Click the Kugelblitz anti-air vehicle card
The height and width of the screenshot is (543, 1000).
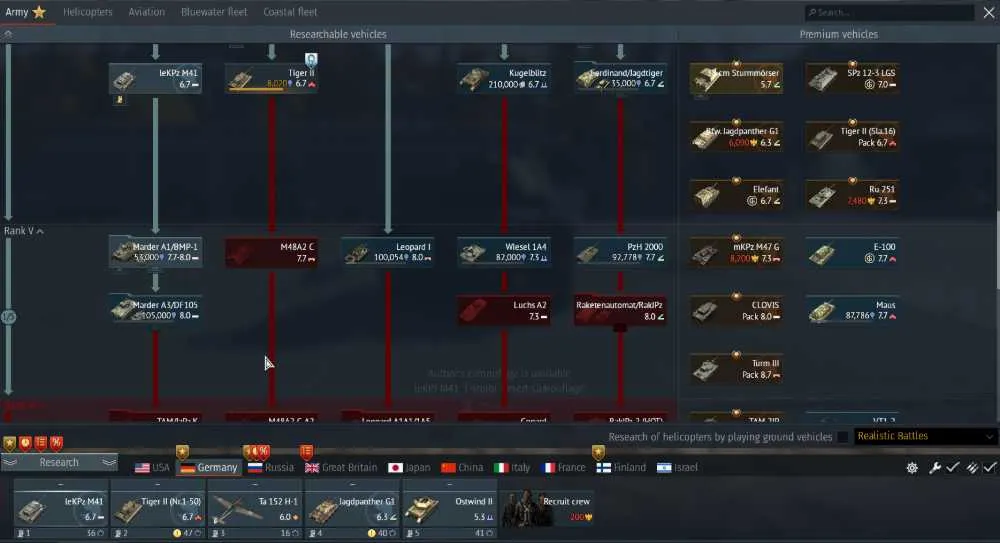(504, 78)
